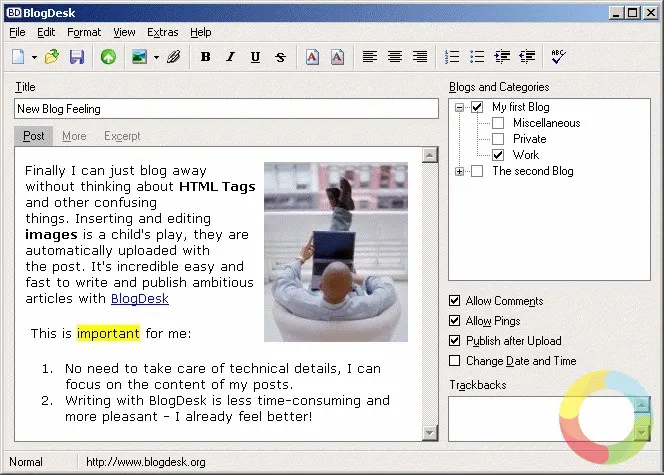The height and width of the screenshot is (475, 664).
Task: Switch to the Post tab
Action: point(33,136)
